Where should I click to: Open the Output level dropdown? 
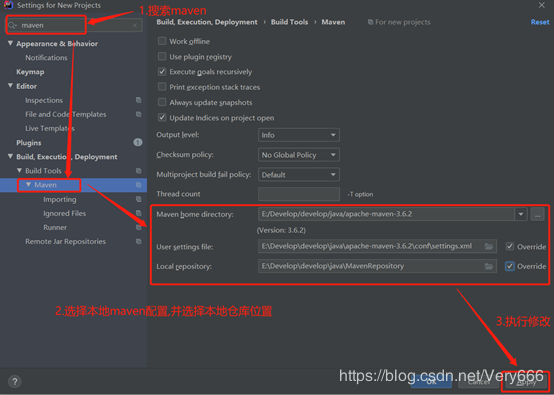pyautogui.click(x=299, y=135)
